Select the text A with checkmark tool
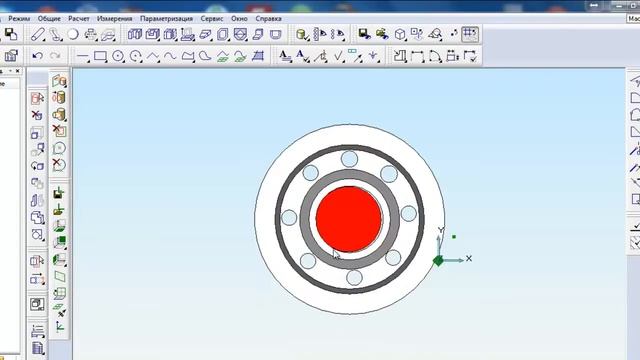The width and height of the screenshot is (640, 360). click(302, 56)
